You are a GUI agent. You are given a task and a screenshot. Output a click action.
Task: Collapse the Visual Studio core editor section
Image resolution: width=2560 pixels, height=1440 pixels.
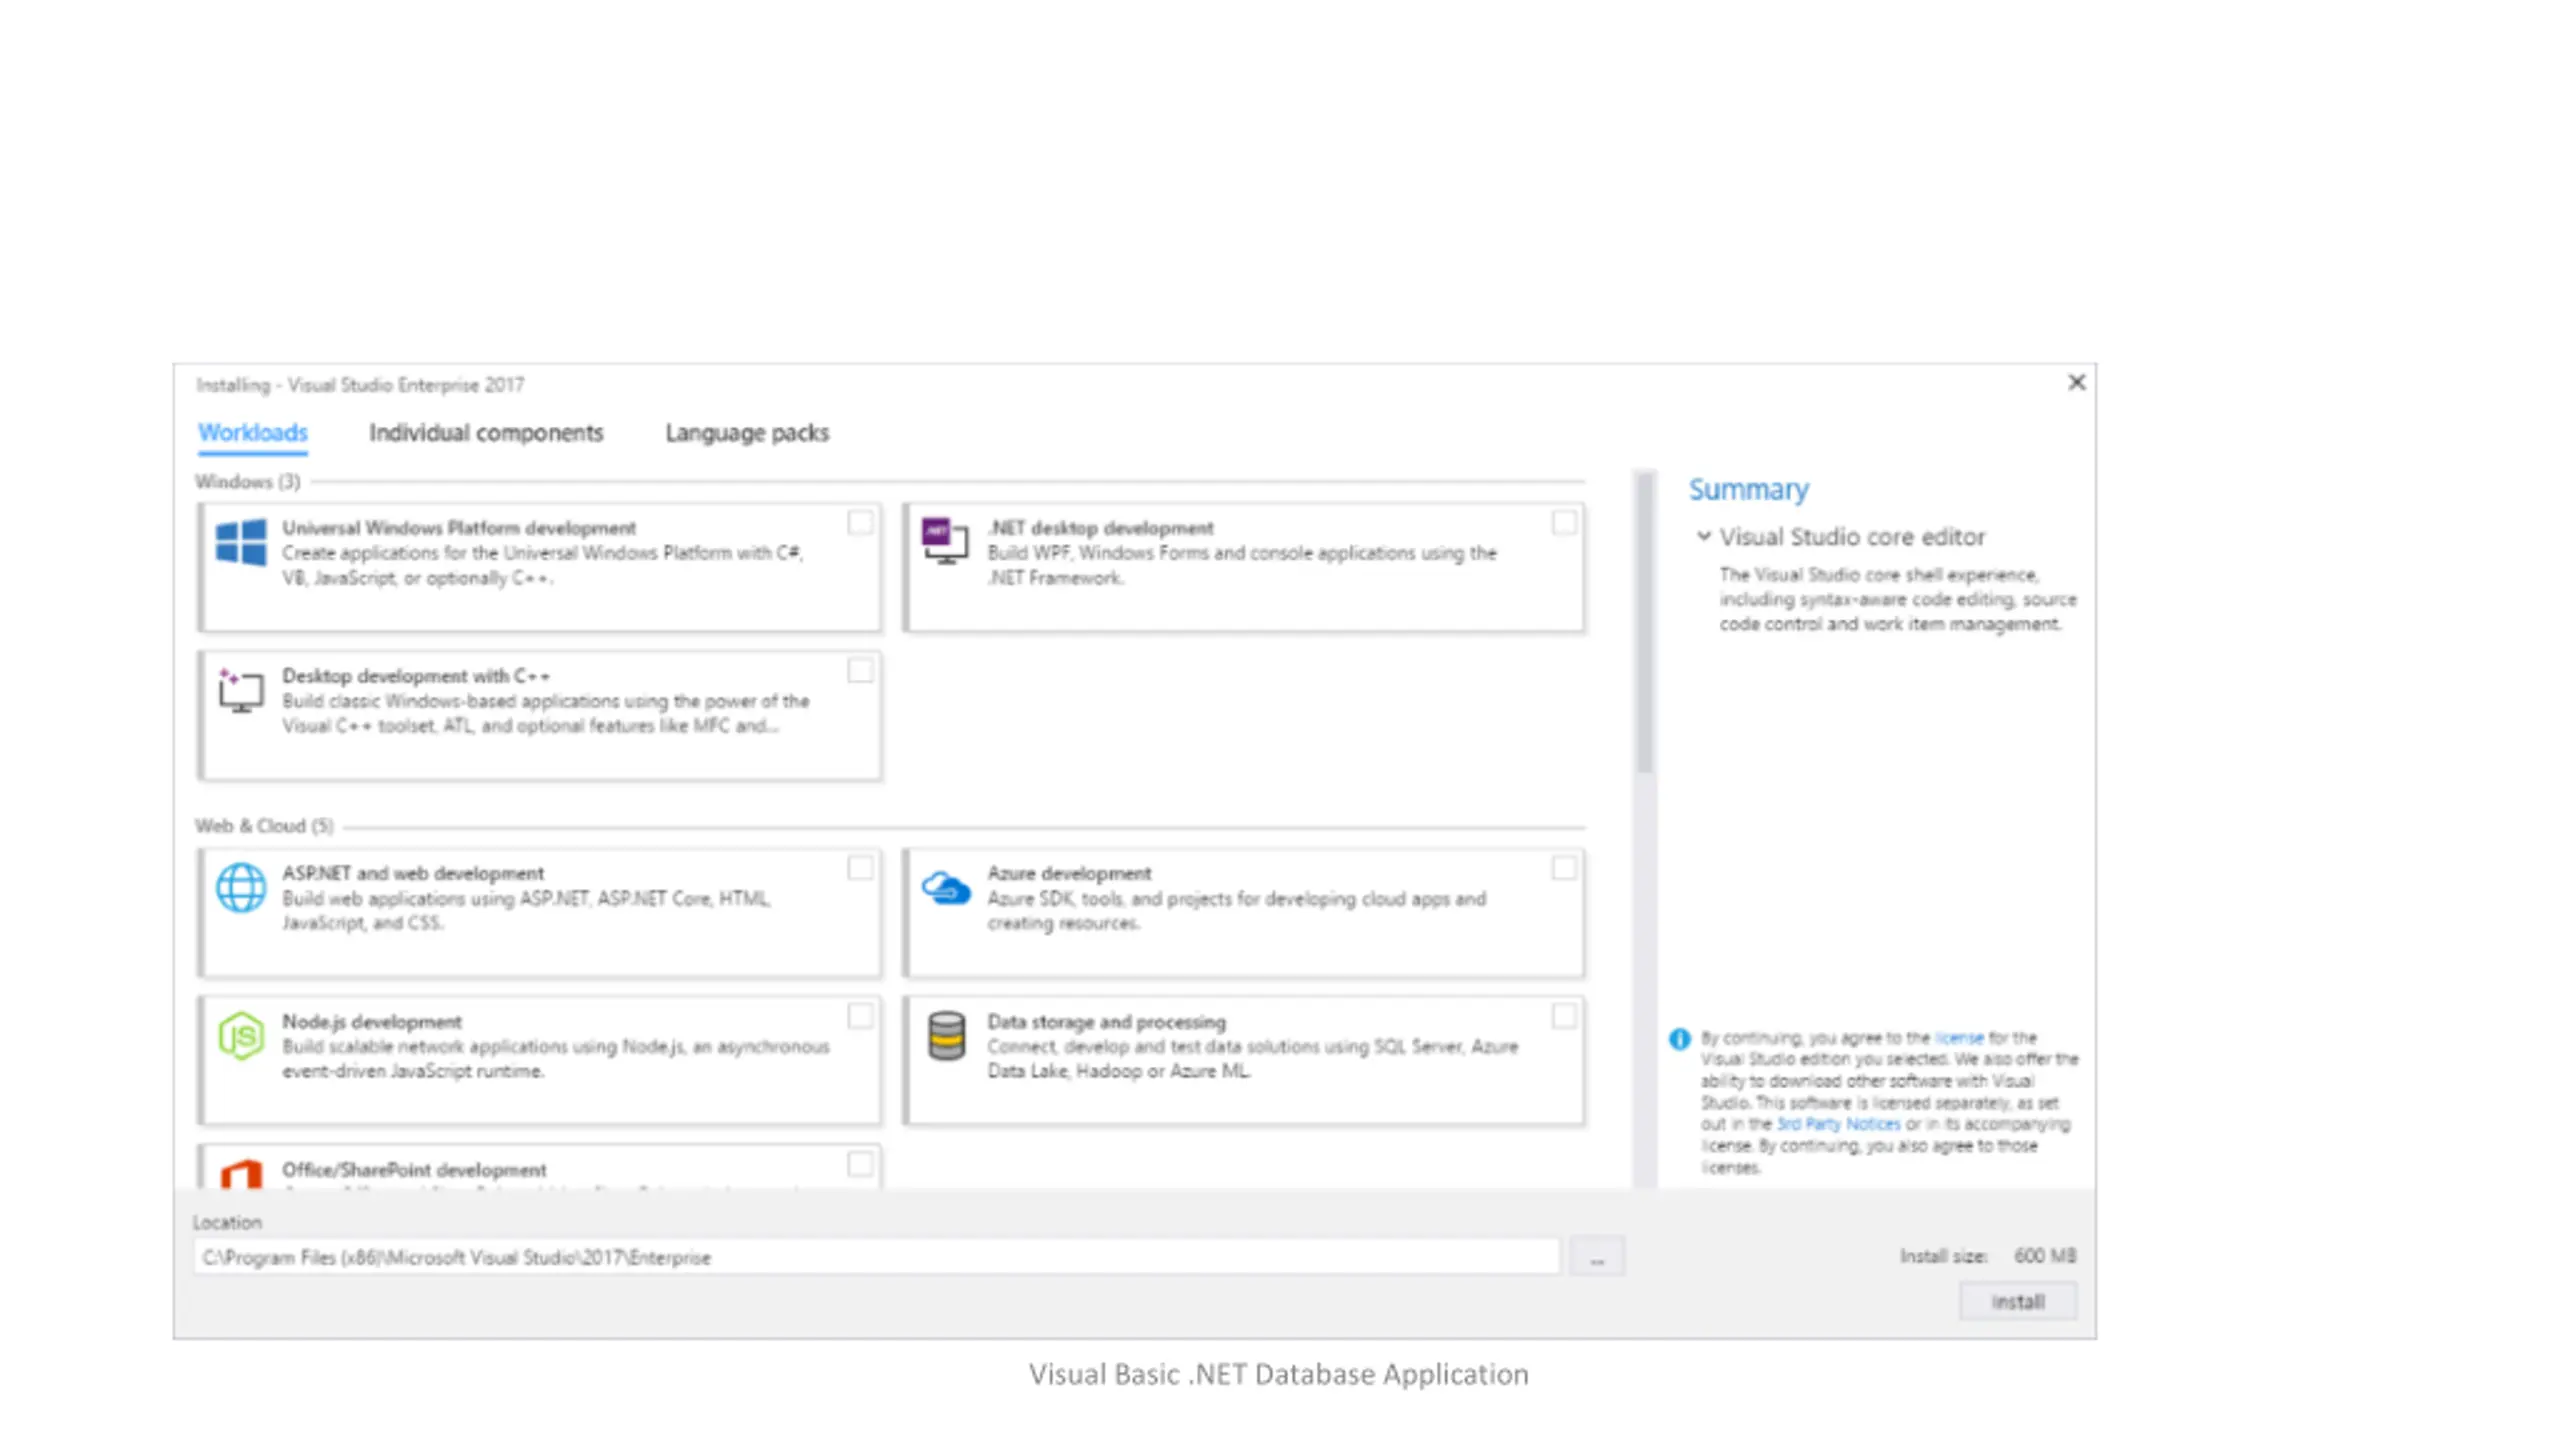coord(1704,536)
